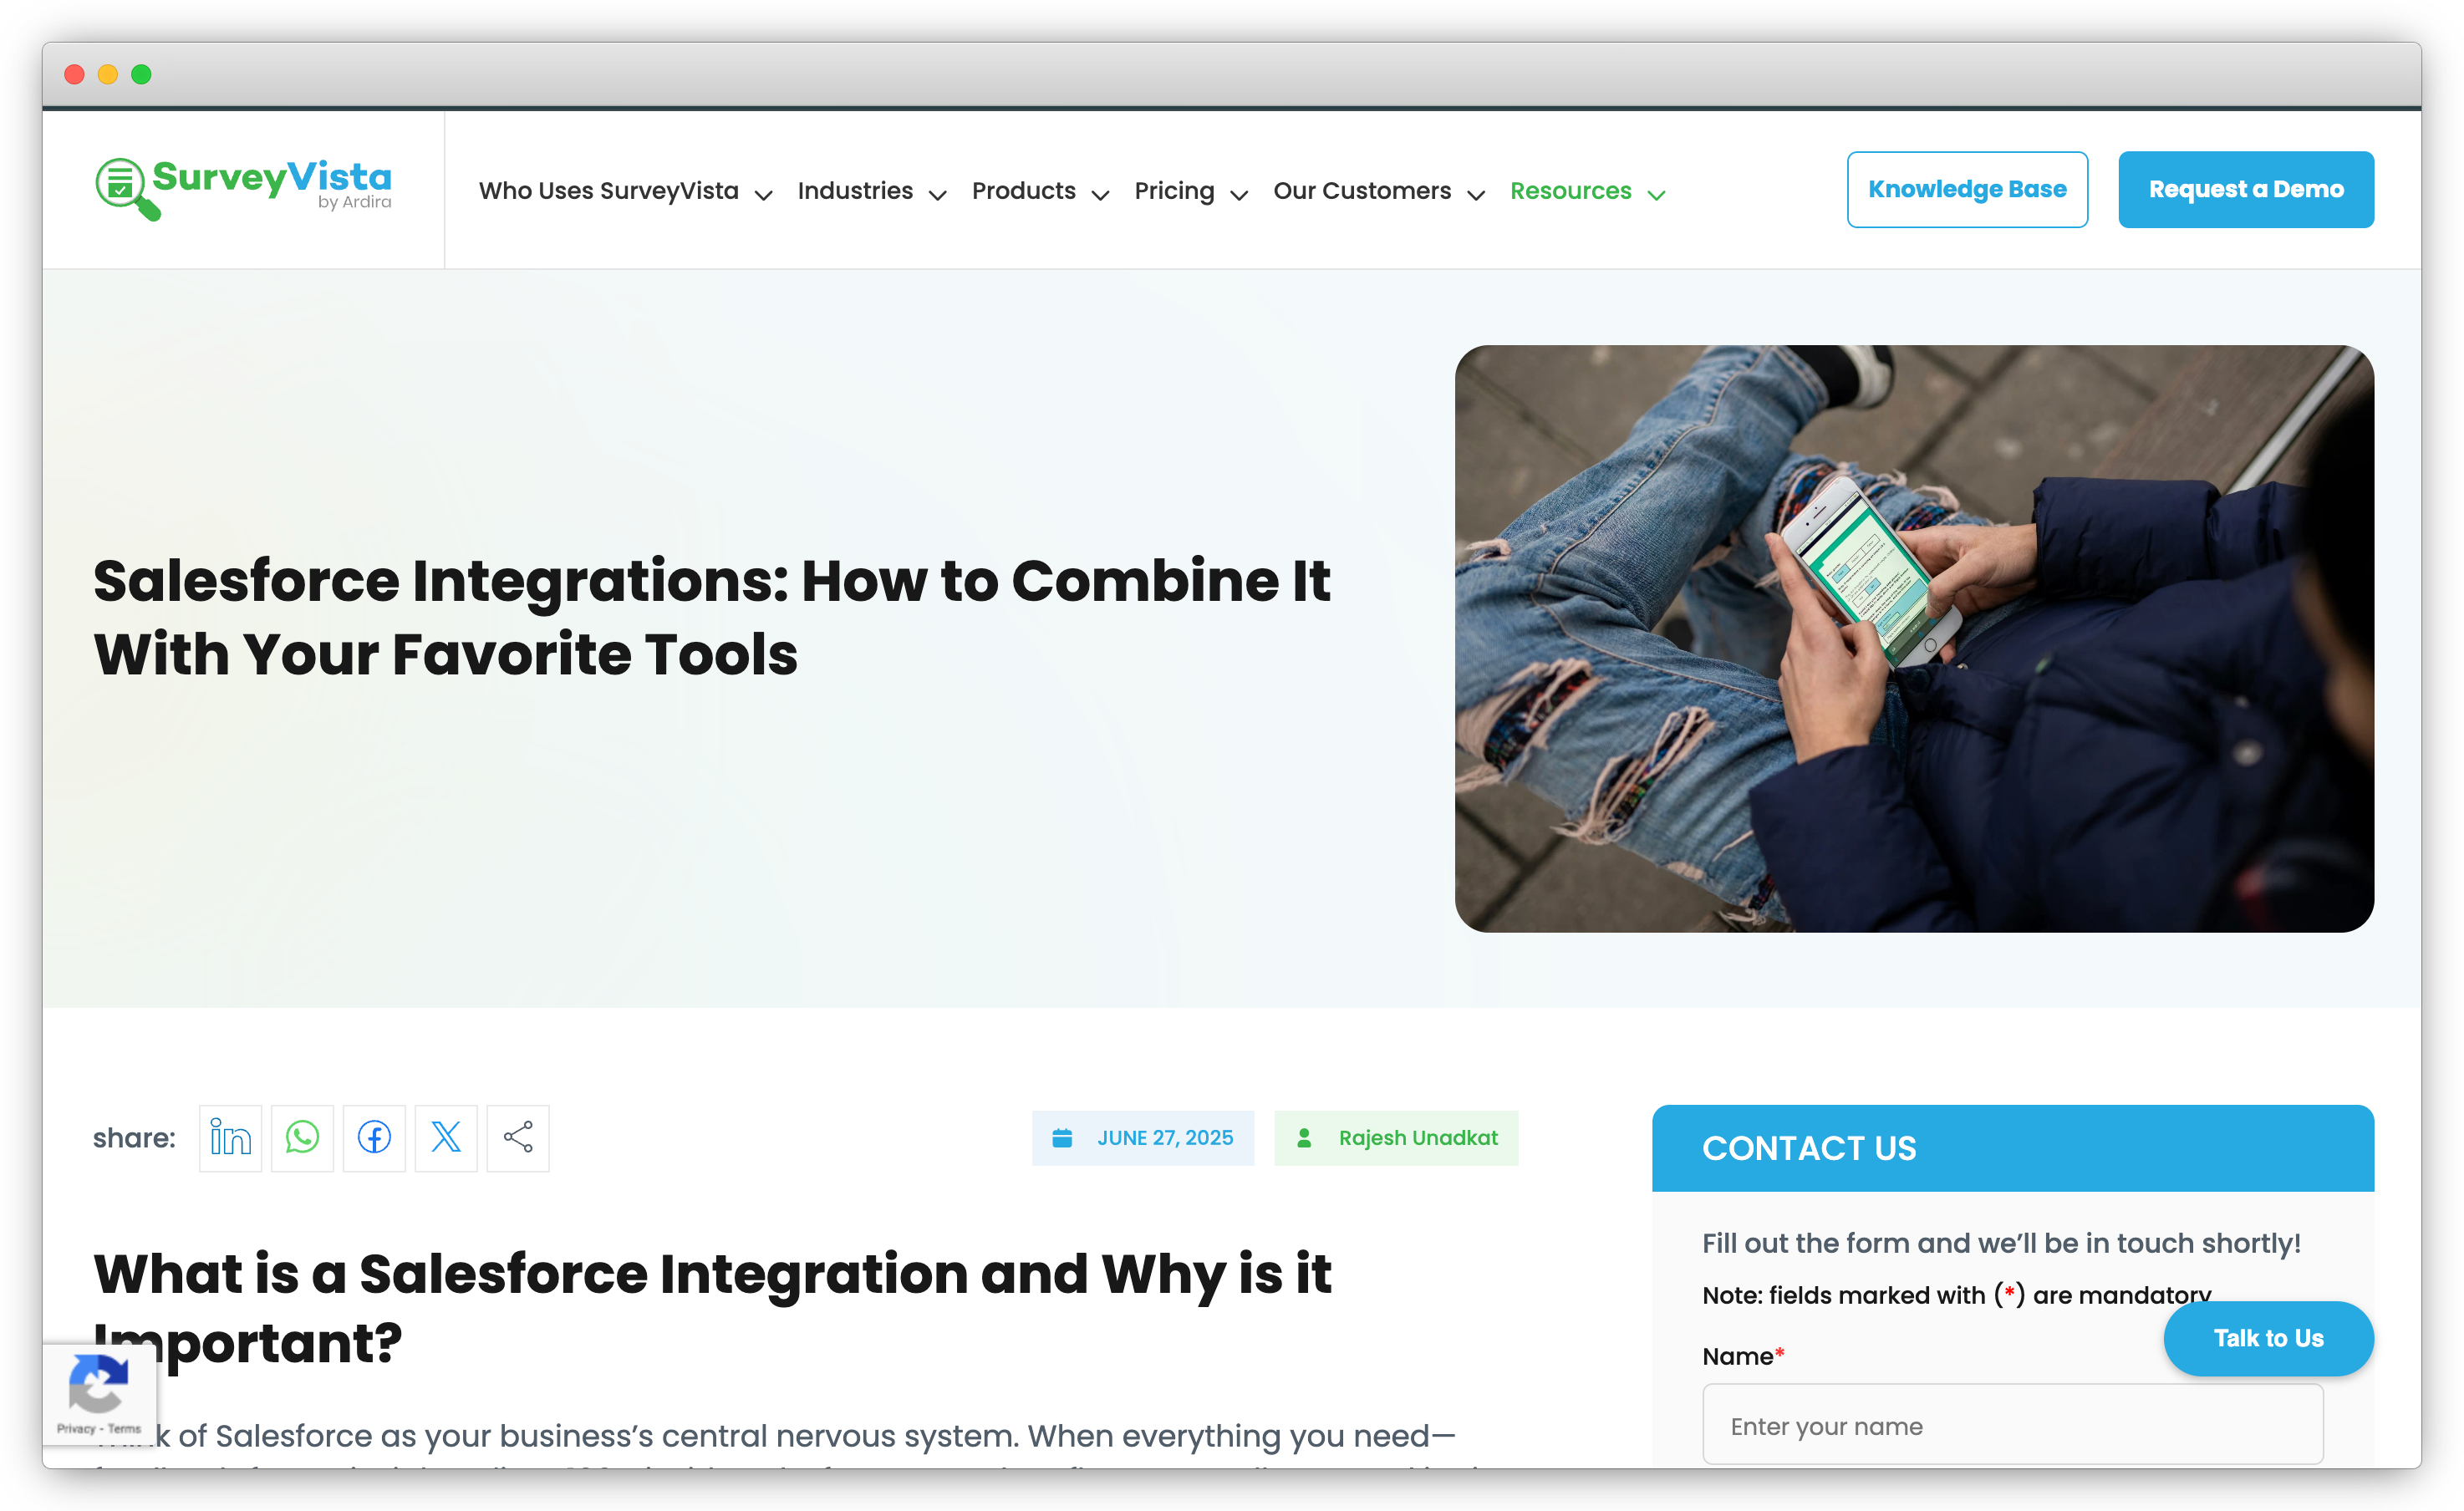Click the author icon next to Rajesh Unadkat
This screenshot has width=2464, height=1511.
click(1305, 1137)
